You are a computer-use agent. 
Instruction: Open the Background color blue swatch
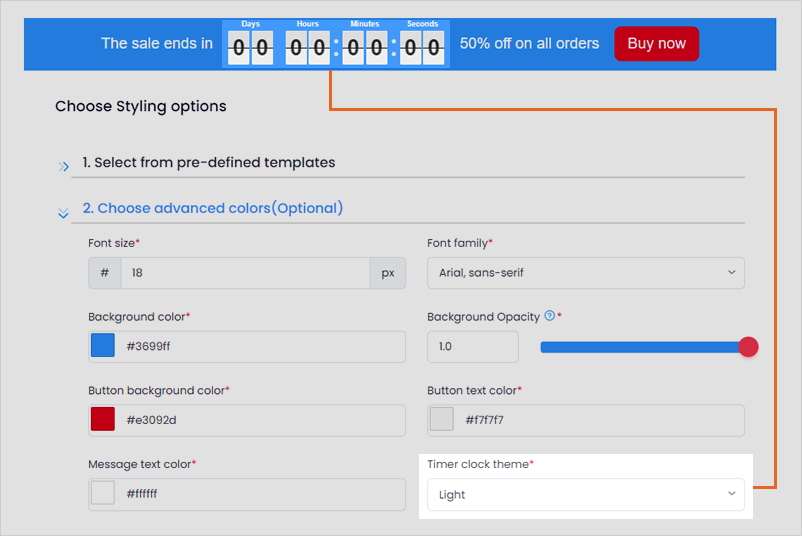click(x=103, y=345)
